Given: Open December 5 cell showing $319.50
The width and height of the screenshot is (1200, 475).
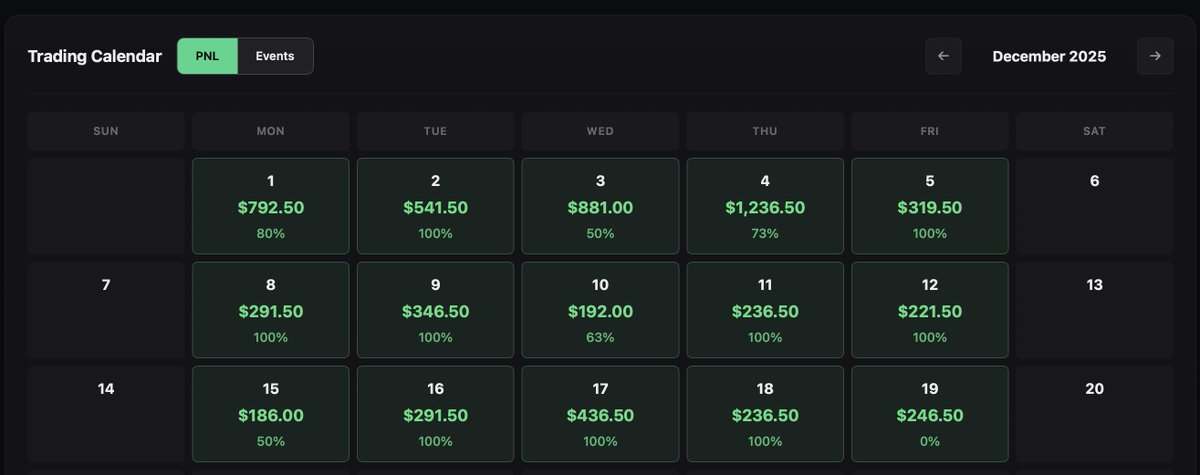Looking at the screenshot, I should click(x=930, y=206).
